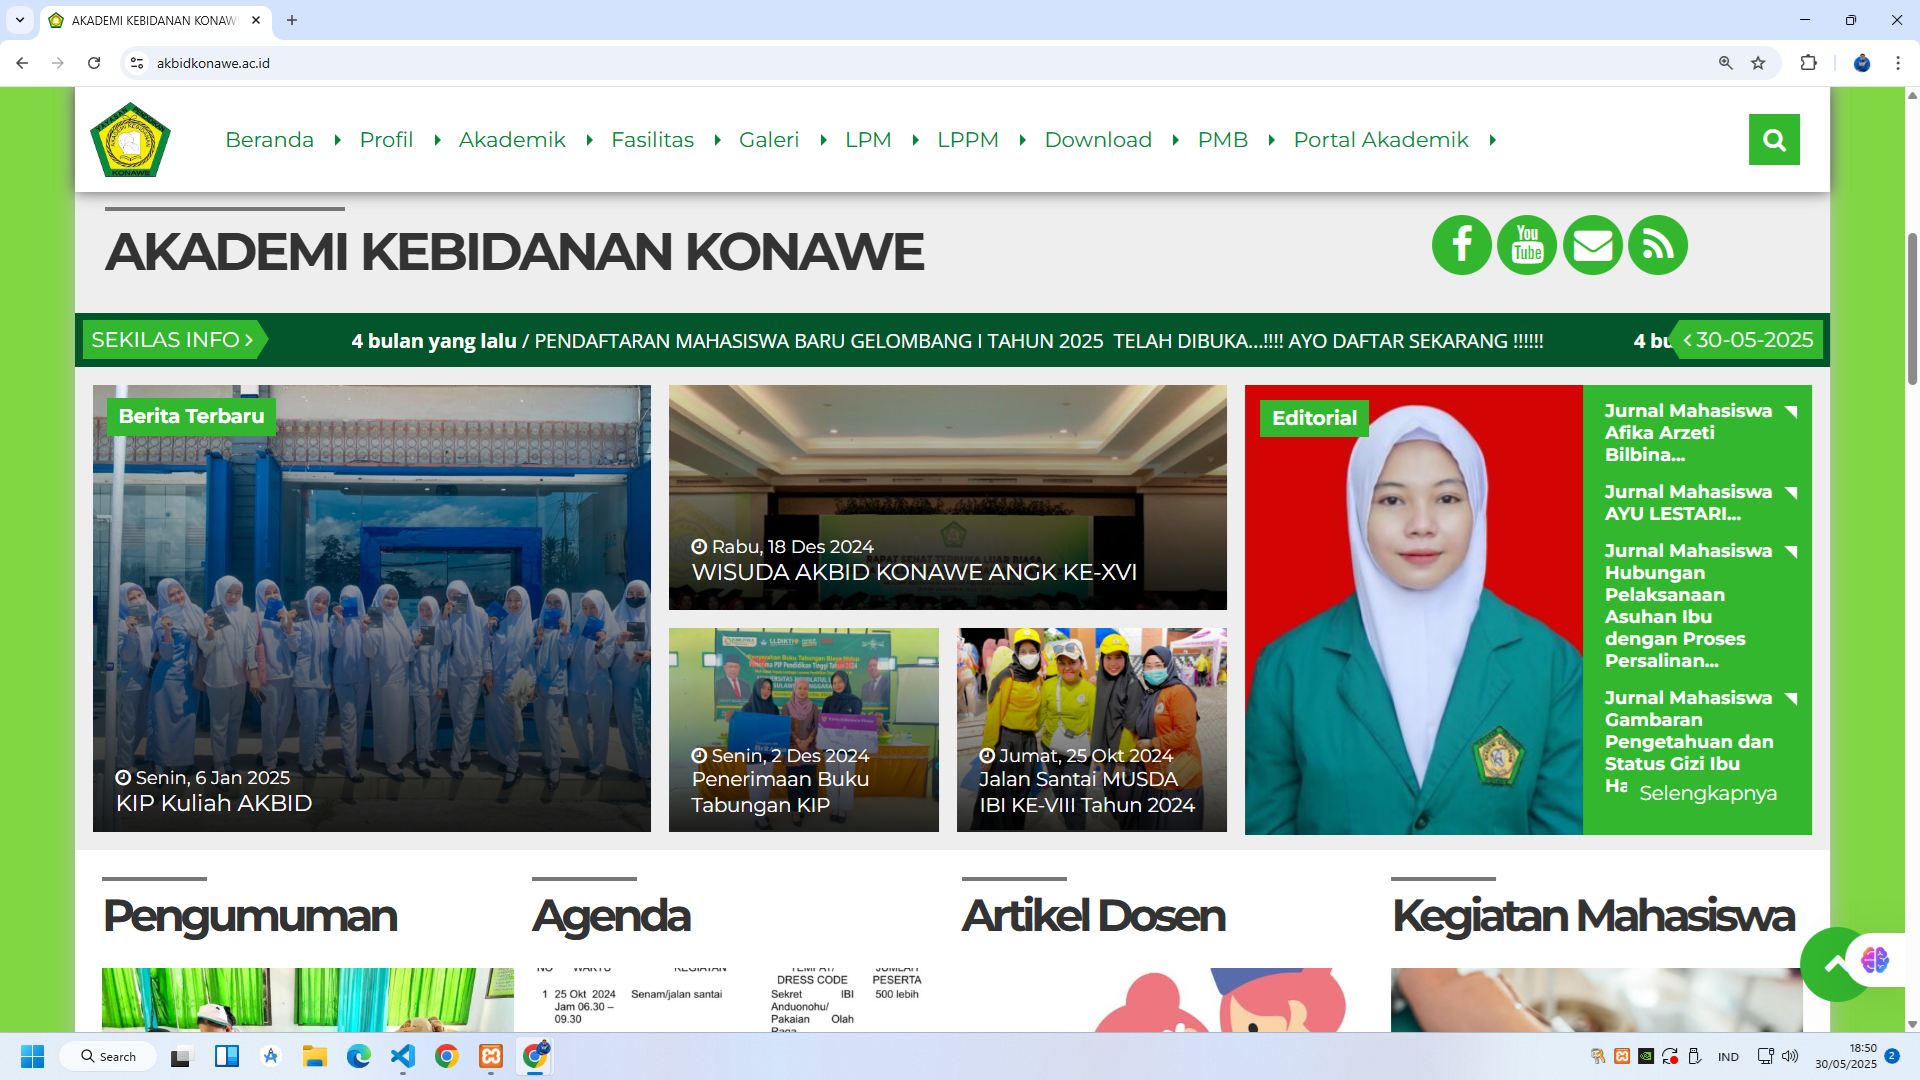
Task: Click inside the browser address bar
Action: click(x=400, y=62)
